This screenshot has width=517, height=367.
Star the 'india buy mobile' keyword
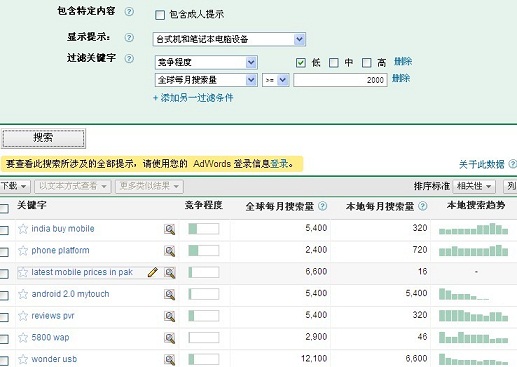coord(23,229)
